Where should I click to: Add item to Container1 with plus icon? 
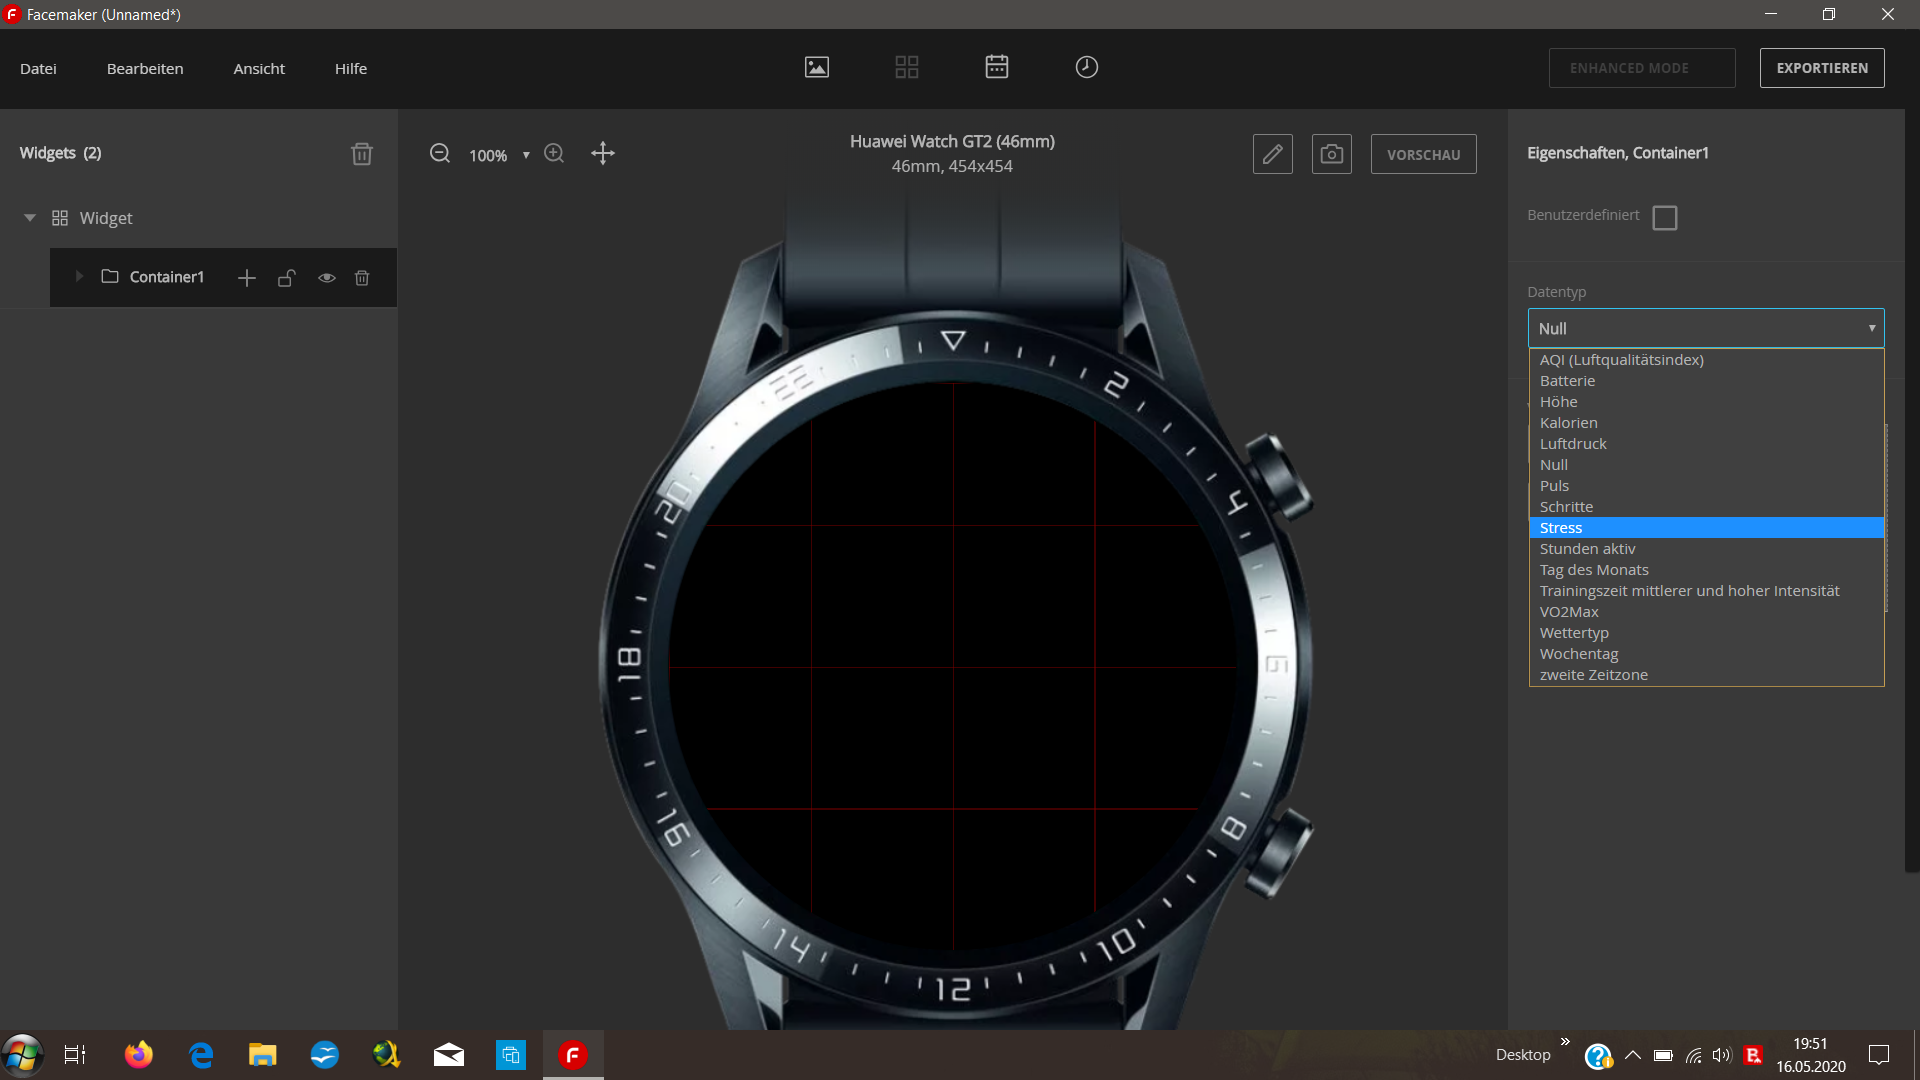247,278
